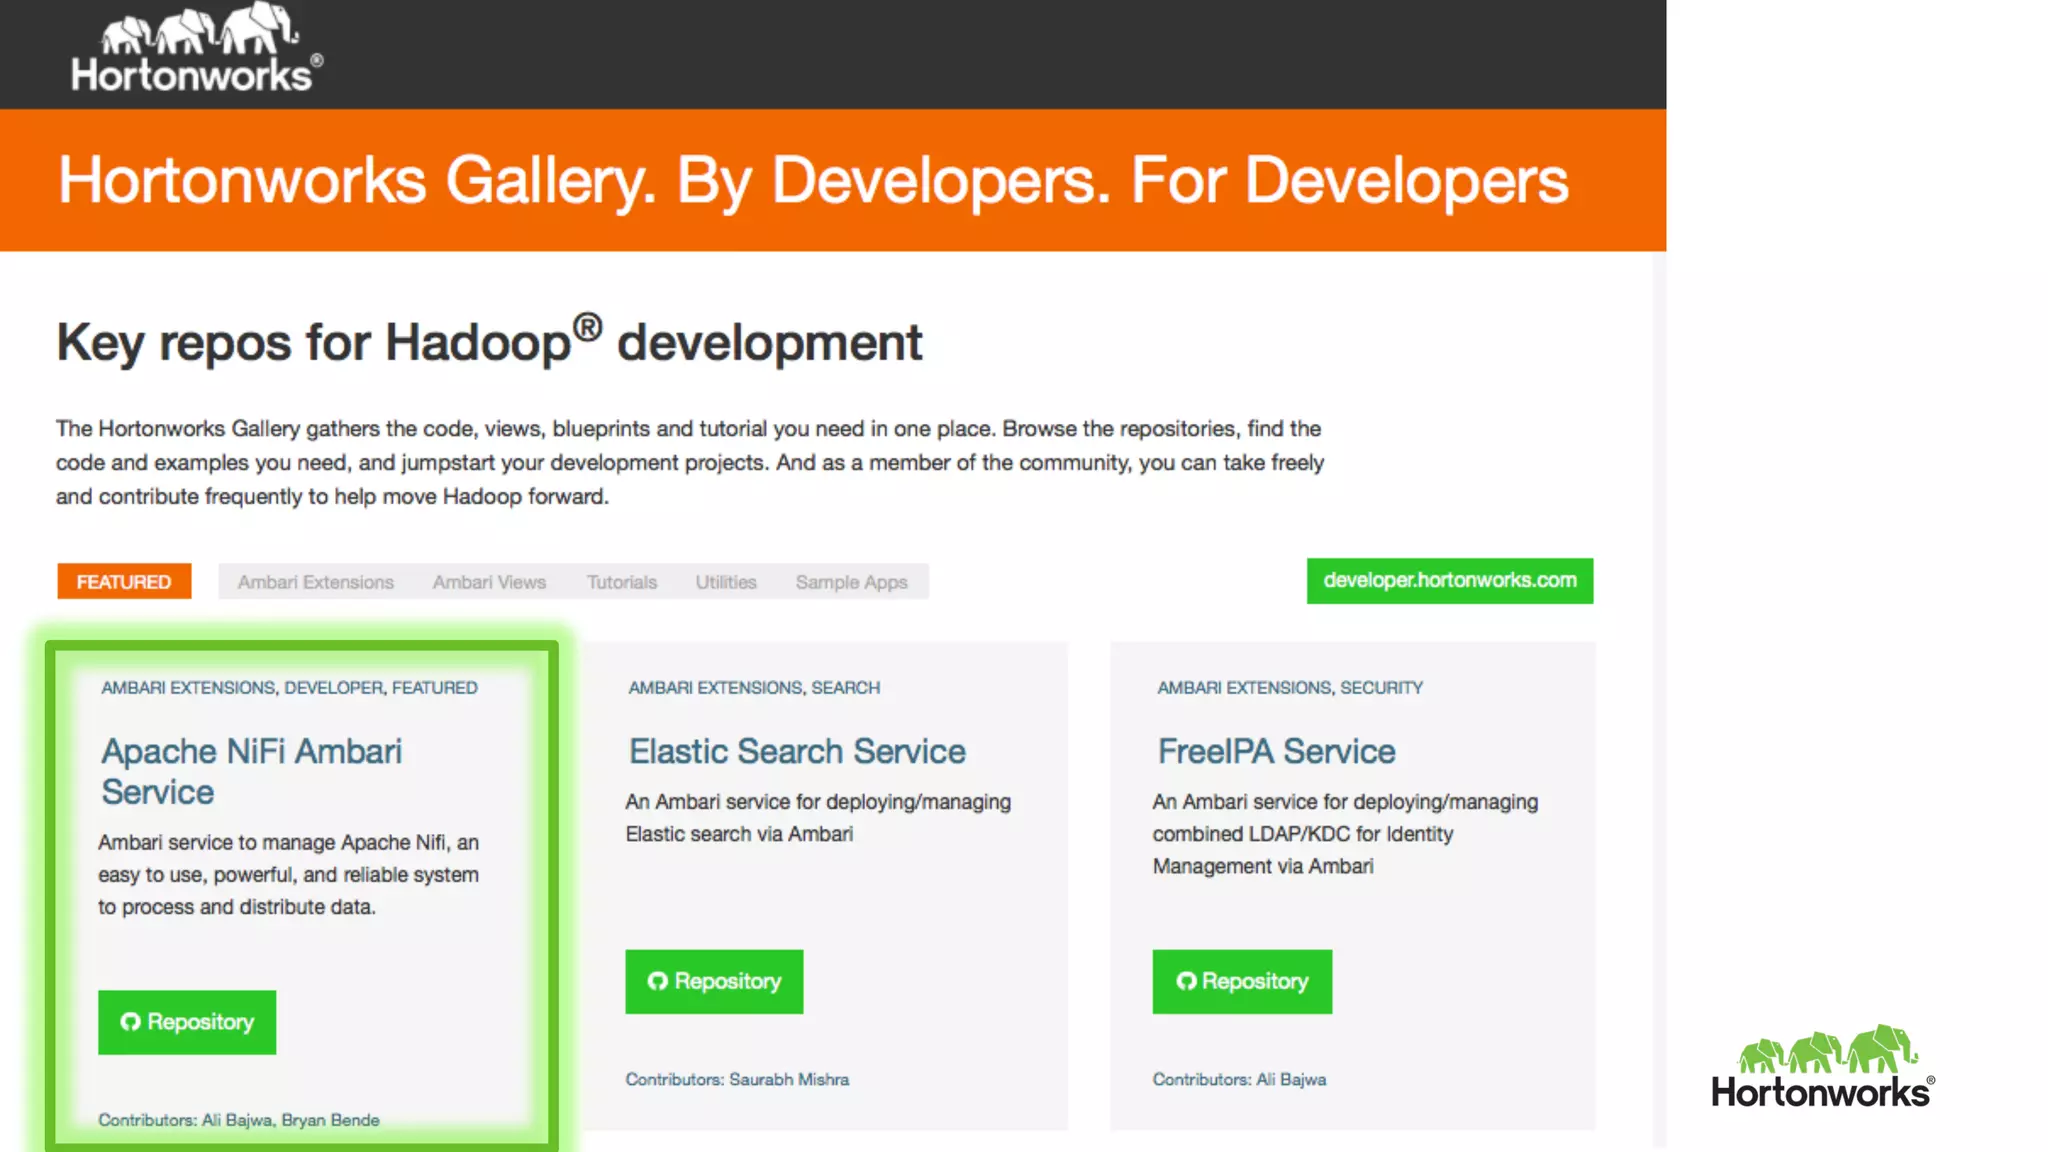This screenshot has width=2048, height=1152.
Task: Click the Hortonworks Gallery introduction paragraph
Action: point(690,463)
